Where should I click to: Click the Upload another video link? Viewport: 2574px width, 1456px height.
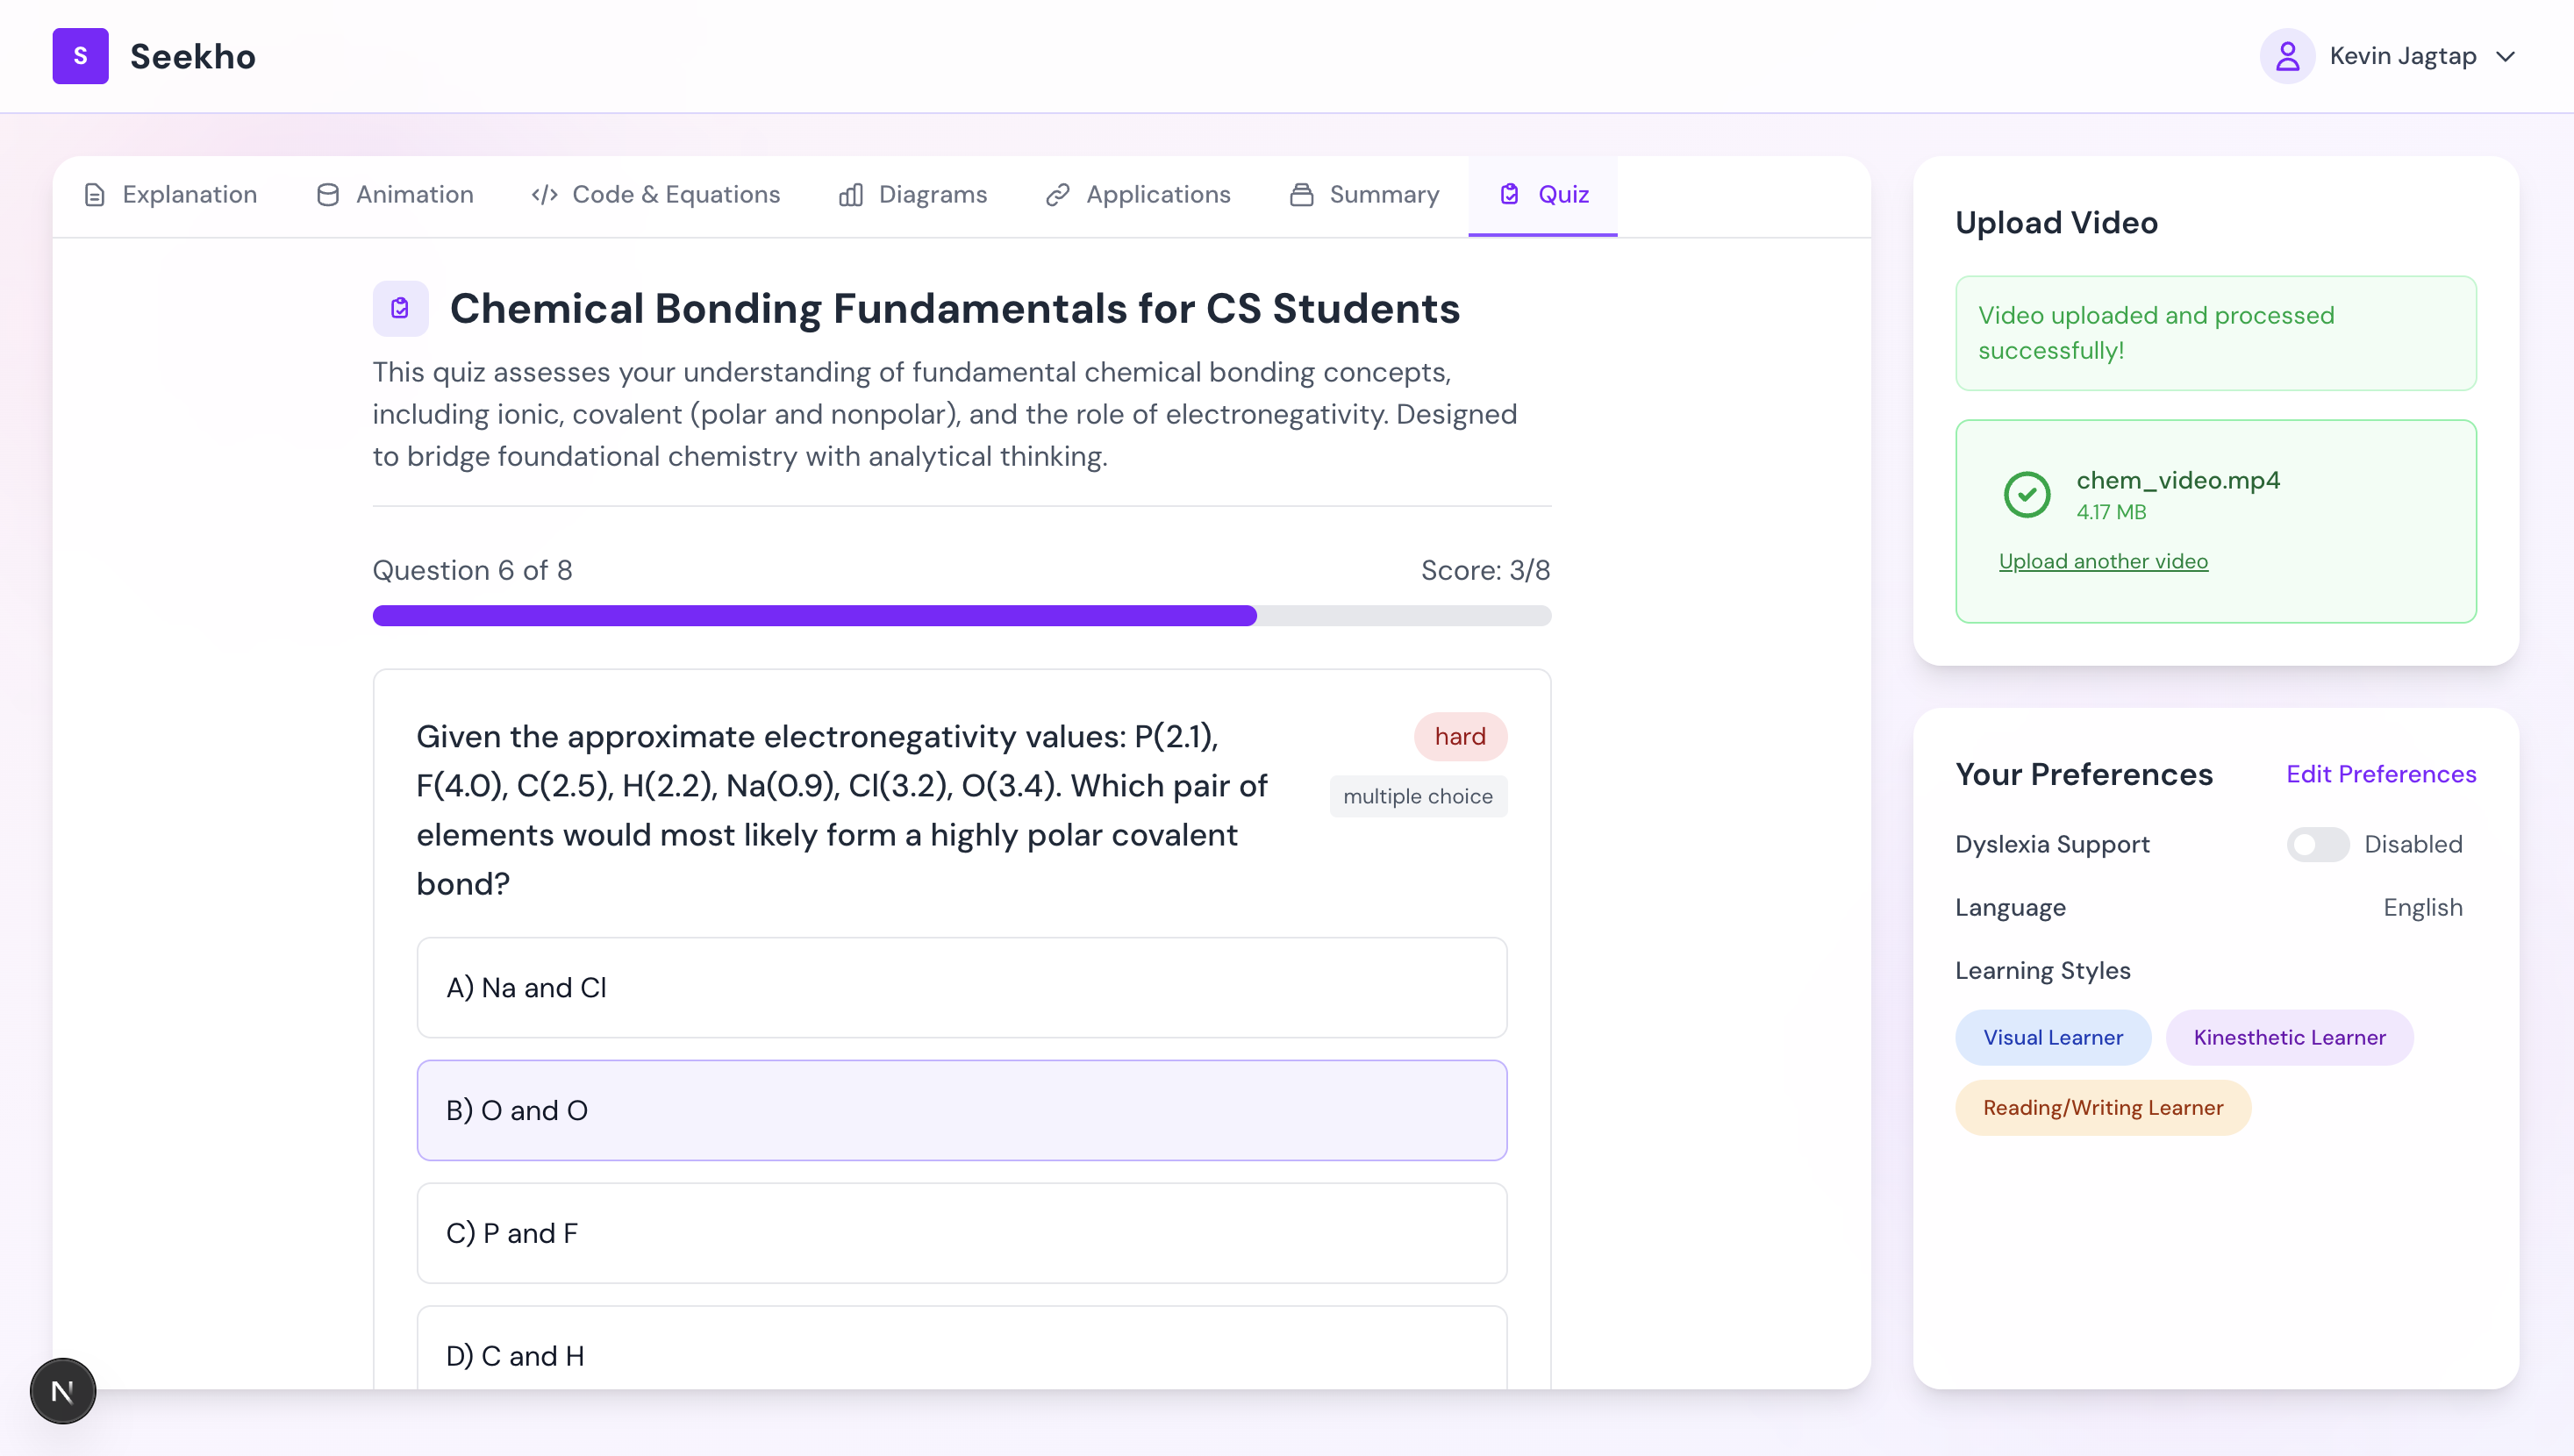(x=2103, y=561)
